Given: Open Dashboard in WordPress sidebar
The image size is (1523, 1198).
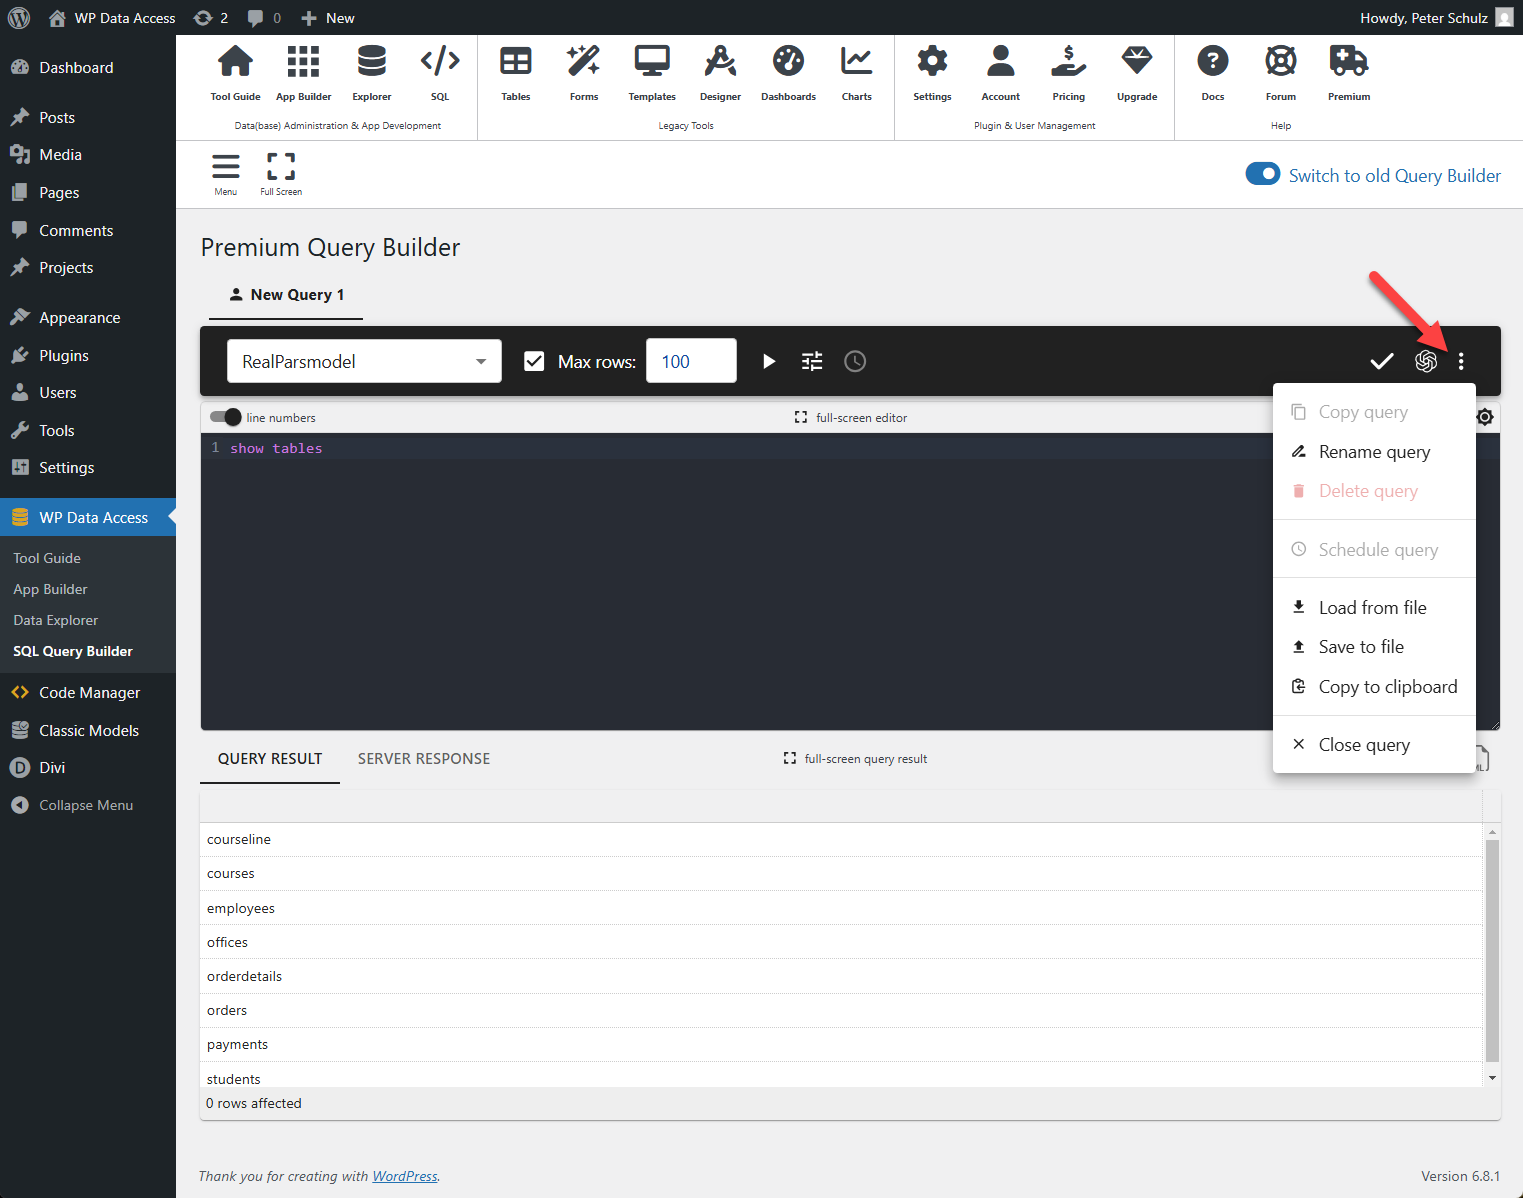Looking at the screenshot, I should point(88,68).
